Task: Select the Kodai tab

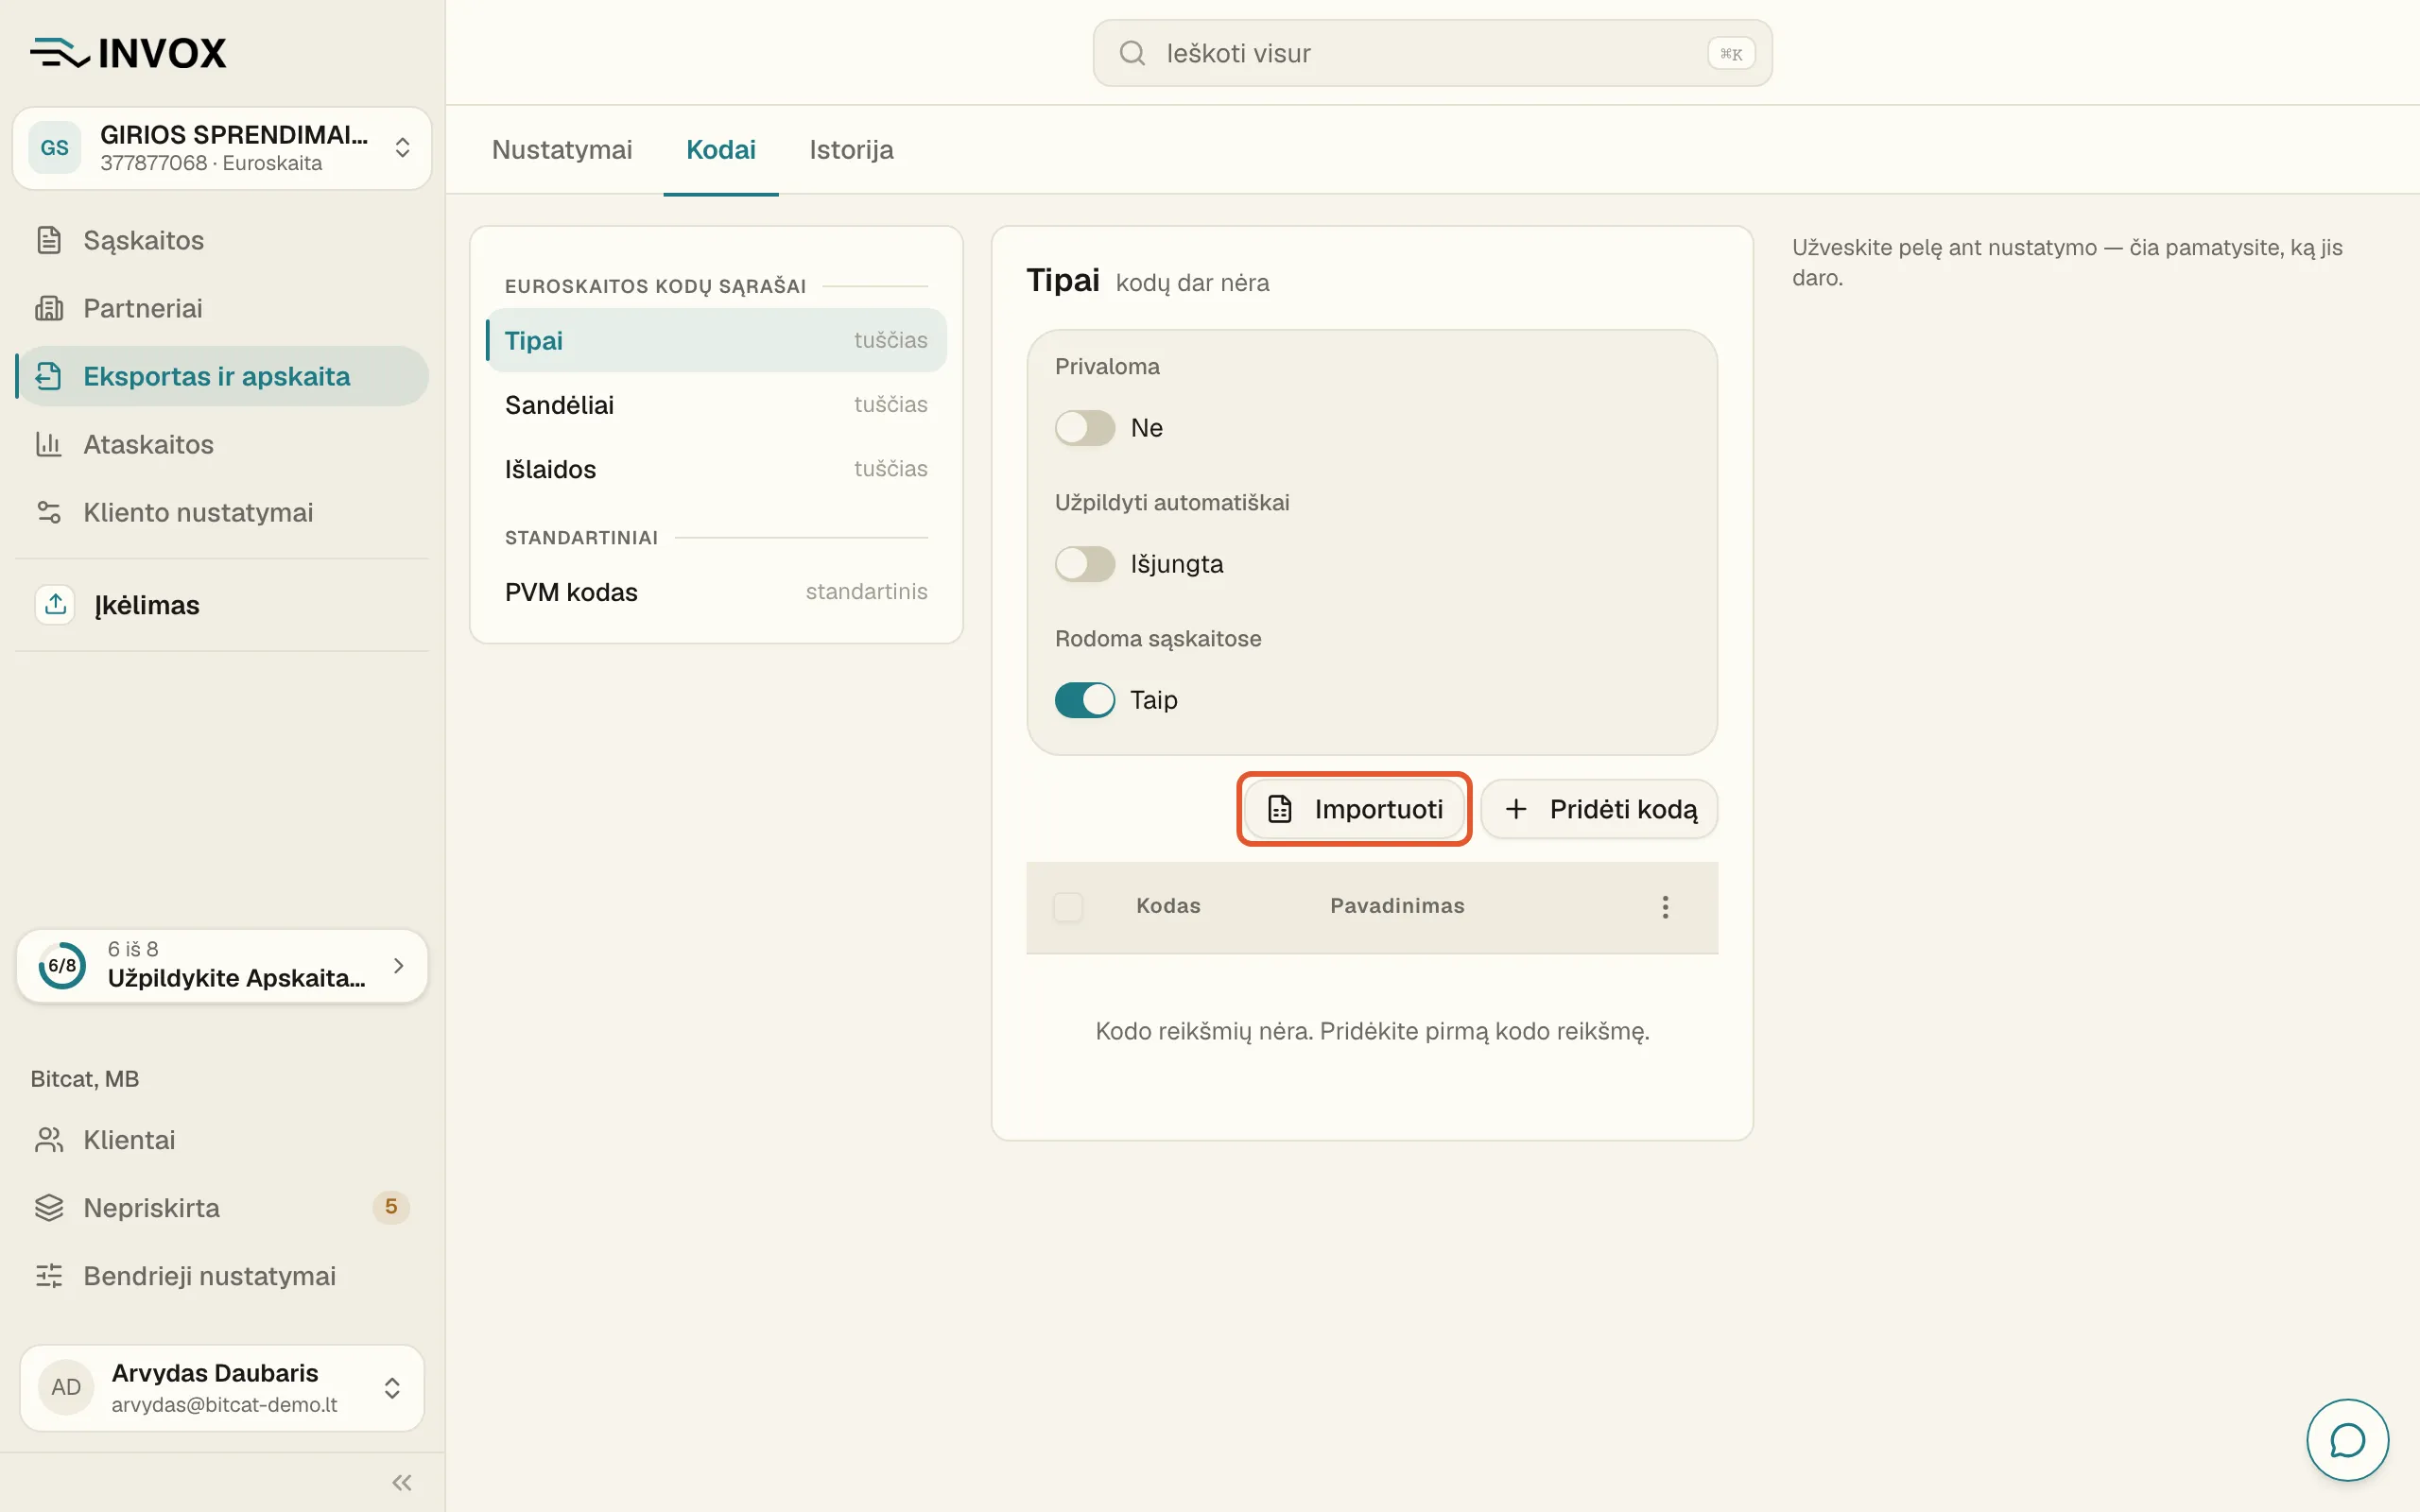Action: tap(721, 150)
